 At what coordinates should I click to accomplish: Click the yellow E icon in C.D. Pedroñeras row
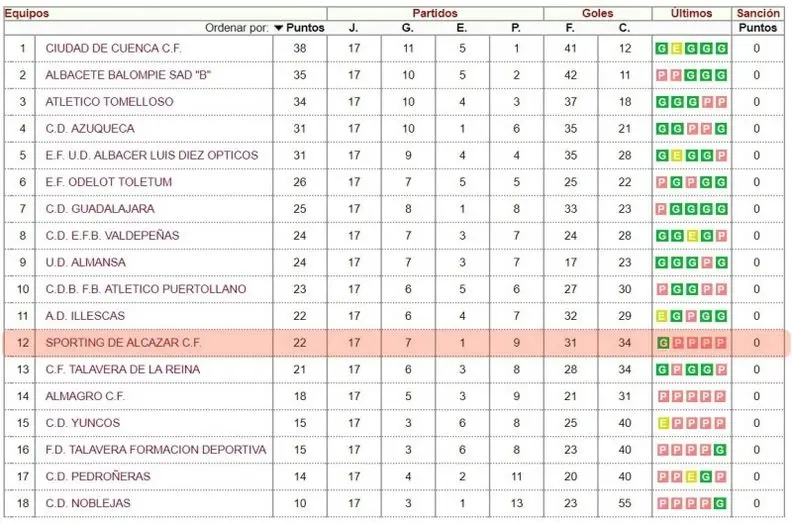pyautogui.click(x=692, y=476)
